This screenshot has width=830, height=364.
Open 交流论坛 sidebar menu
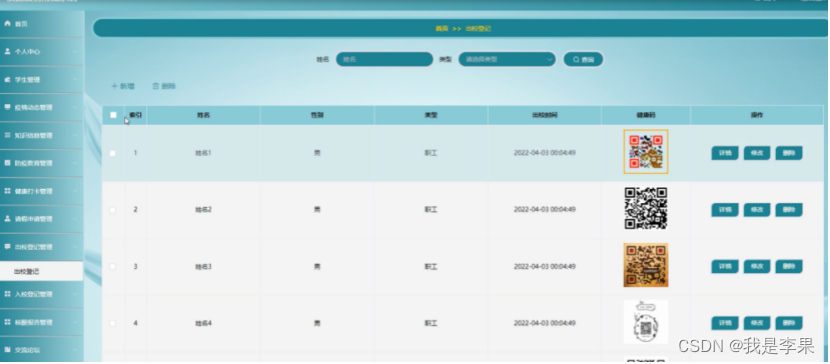41,350
